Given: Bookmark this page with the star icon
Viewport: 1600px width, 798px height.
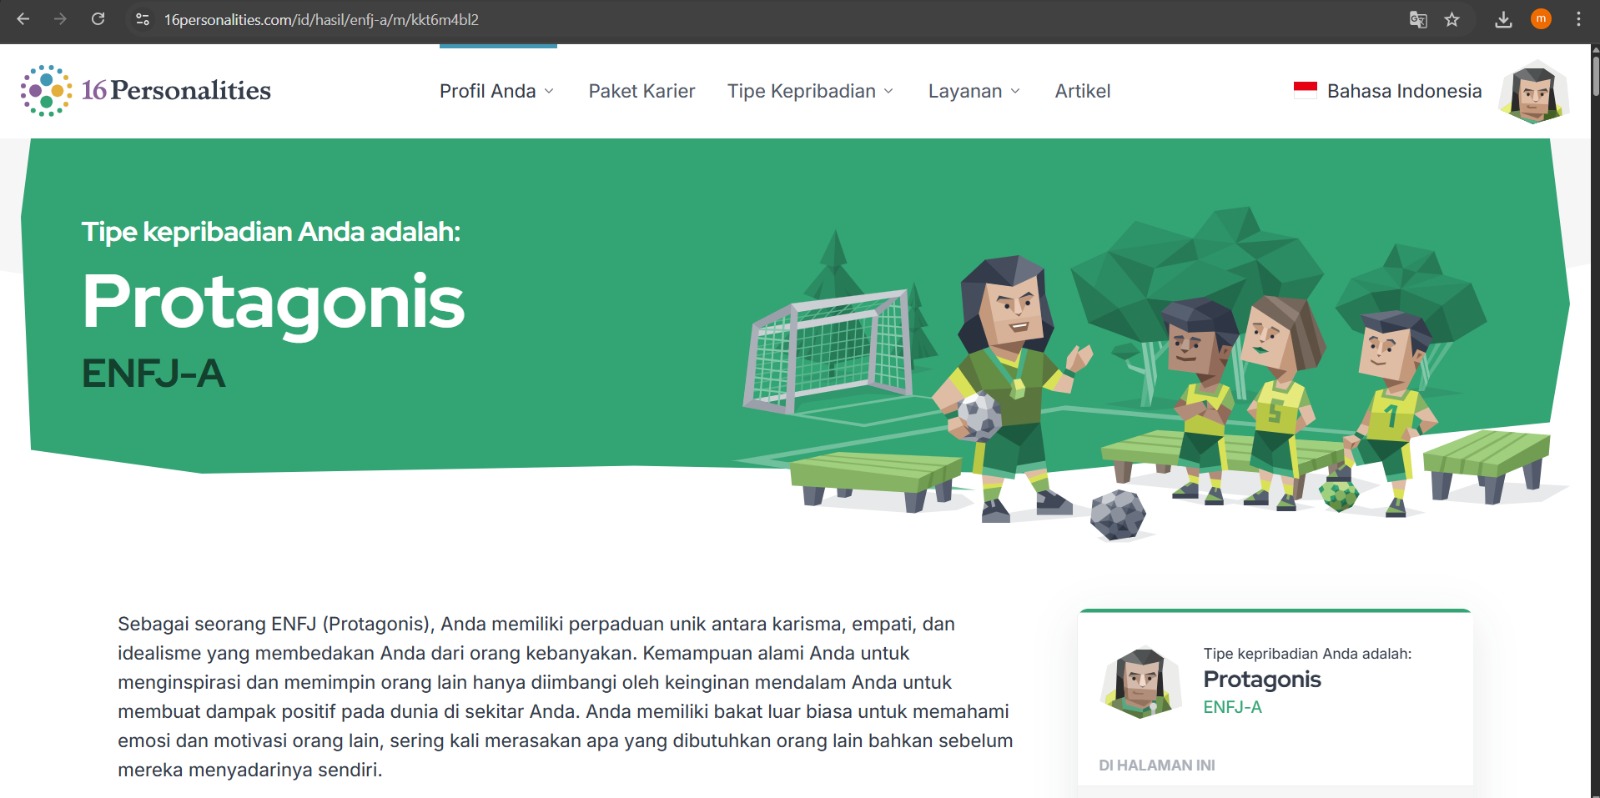Looking at the screenshot, I should 1452,19.
